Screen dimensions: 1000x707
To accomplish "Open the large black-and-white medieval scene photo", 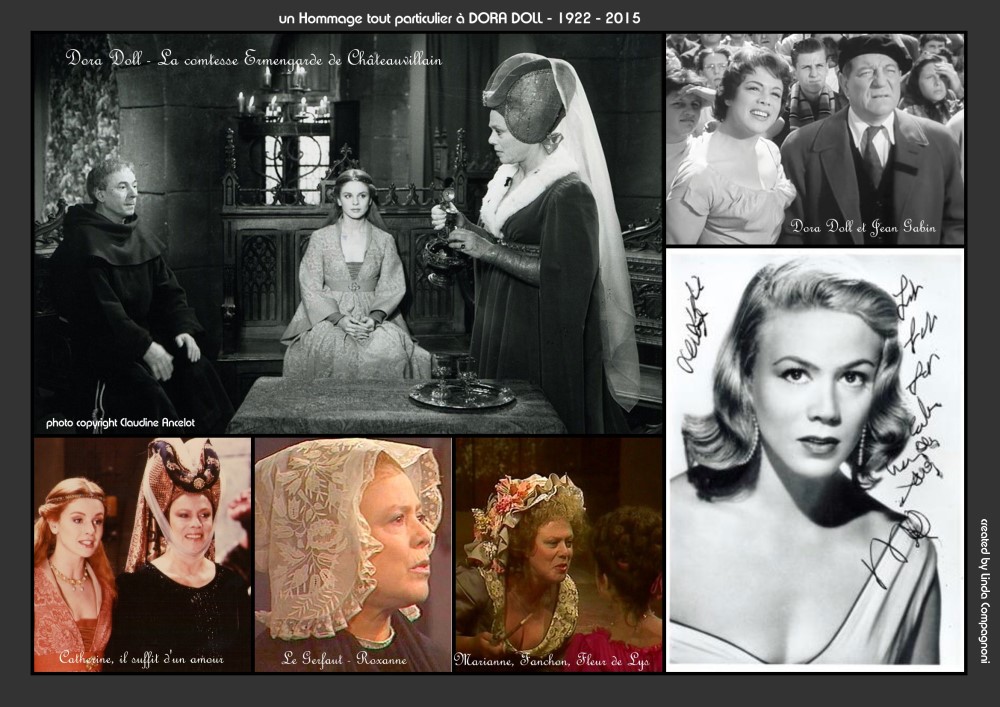I will (x=348, y=234).
